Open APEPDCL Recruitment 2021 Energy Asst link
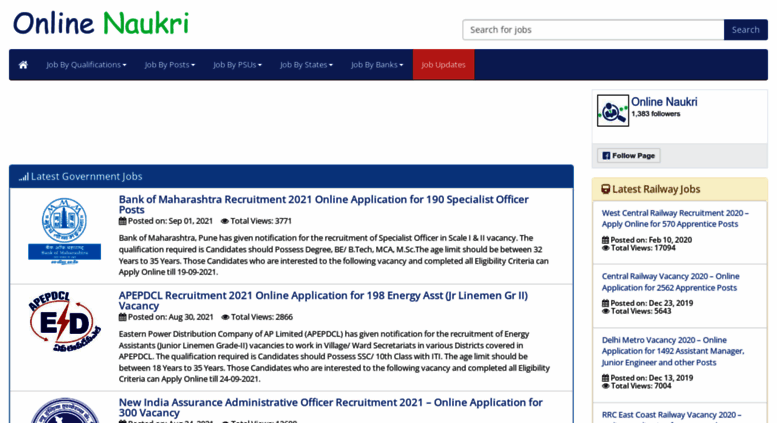 (x=323, y=301)
